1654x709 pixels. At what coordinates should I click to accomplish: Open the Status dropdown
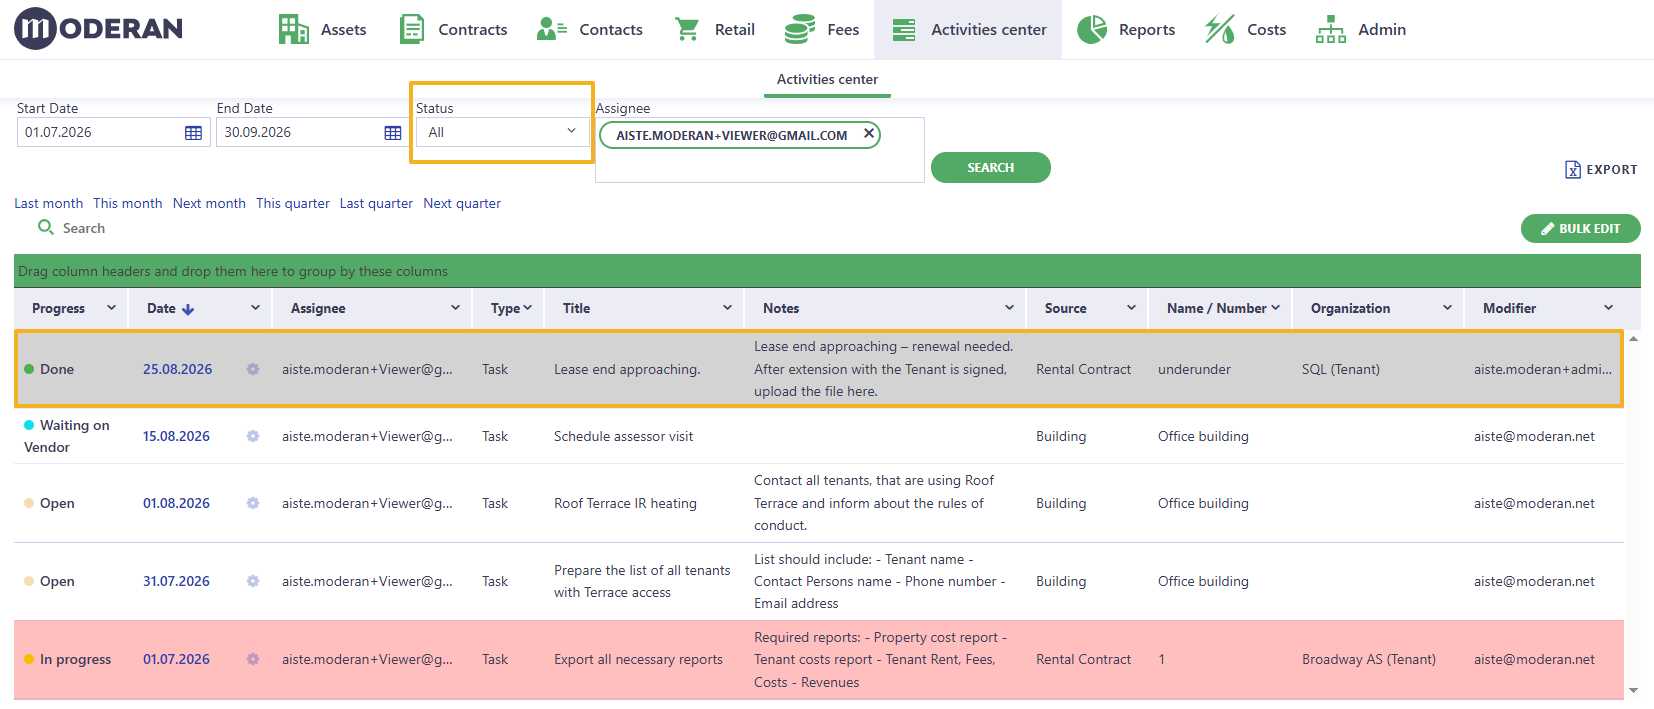(502, 132)
